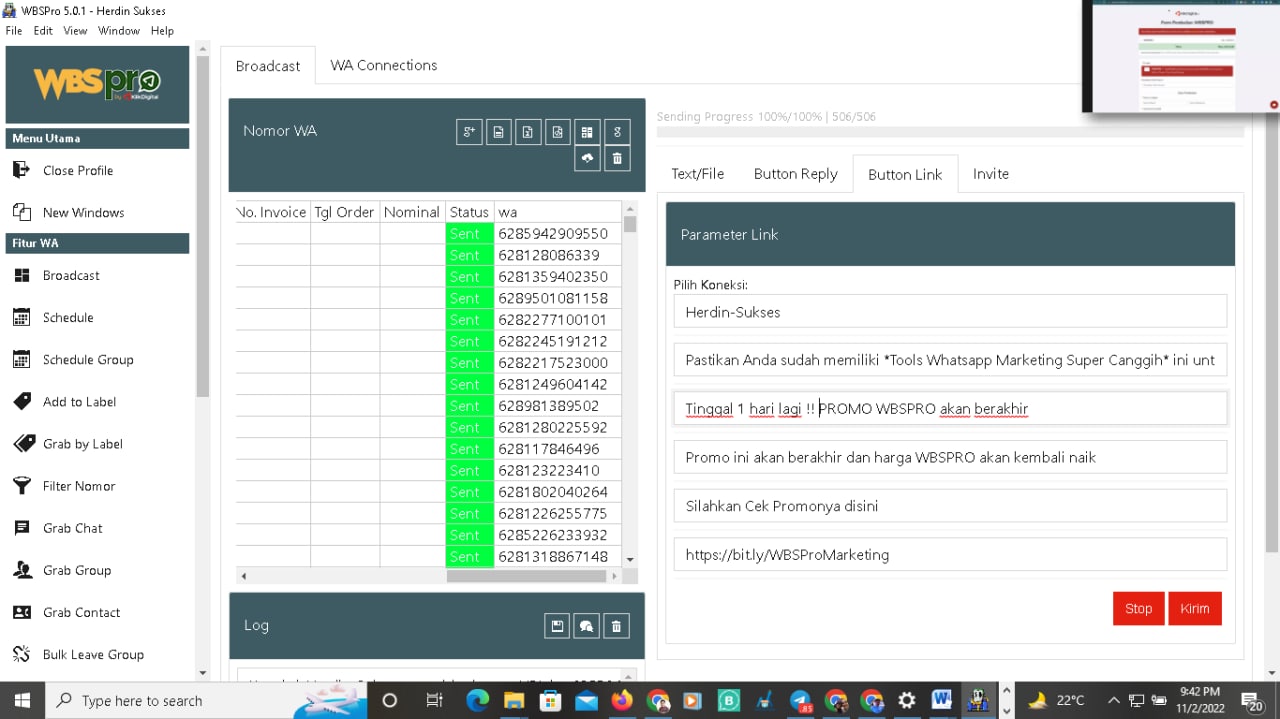Click the trash icon in Nomor WA header

[617, 158]
